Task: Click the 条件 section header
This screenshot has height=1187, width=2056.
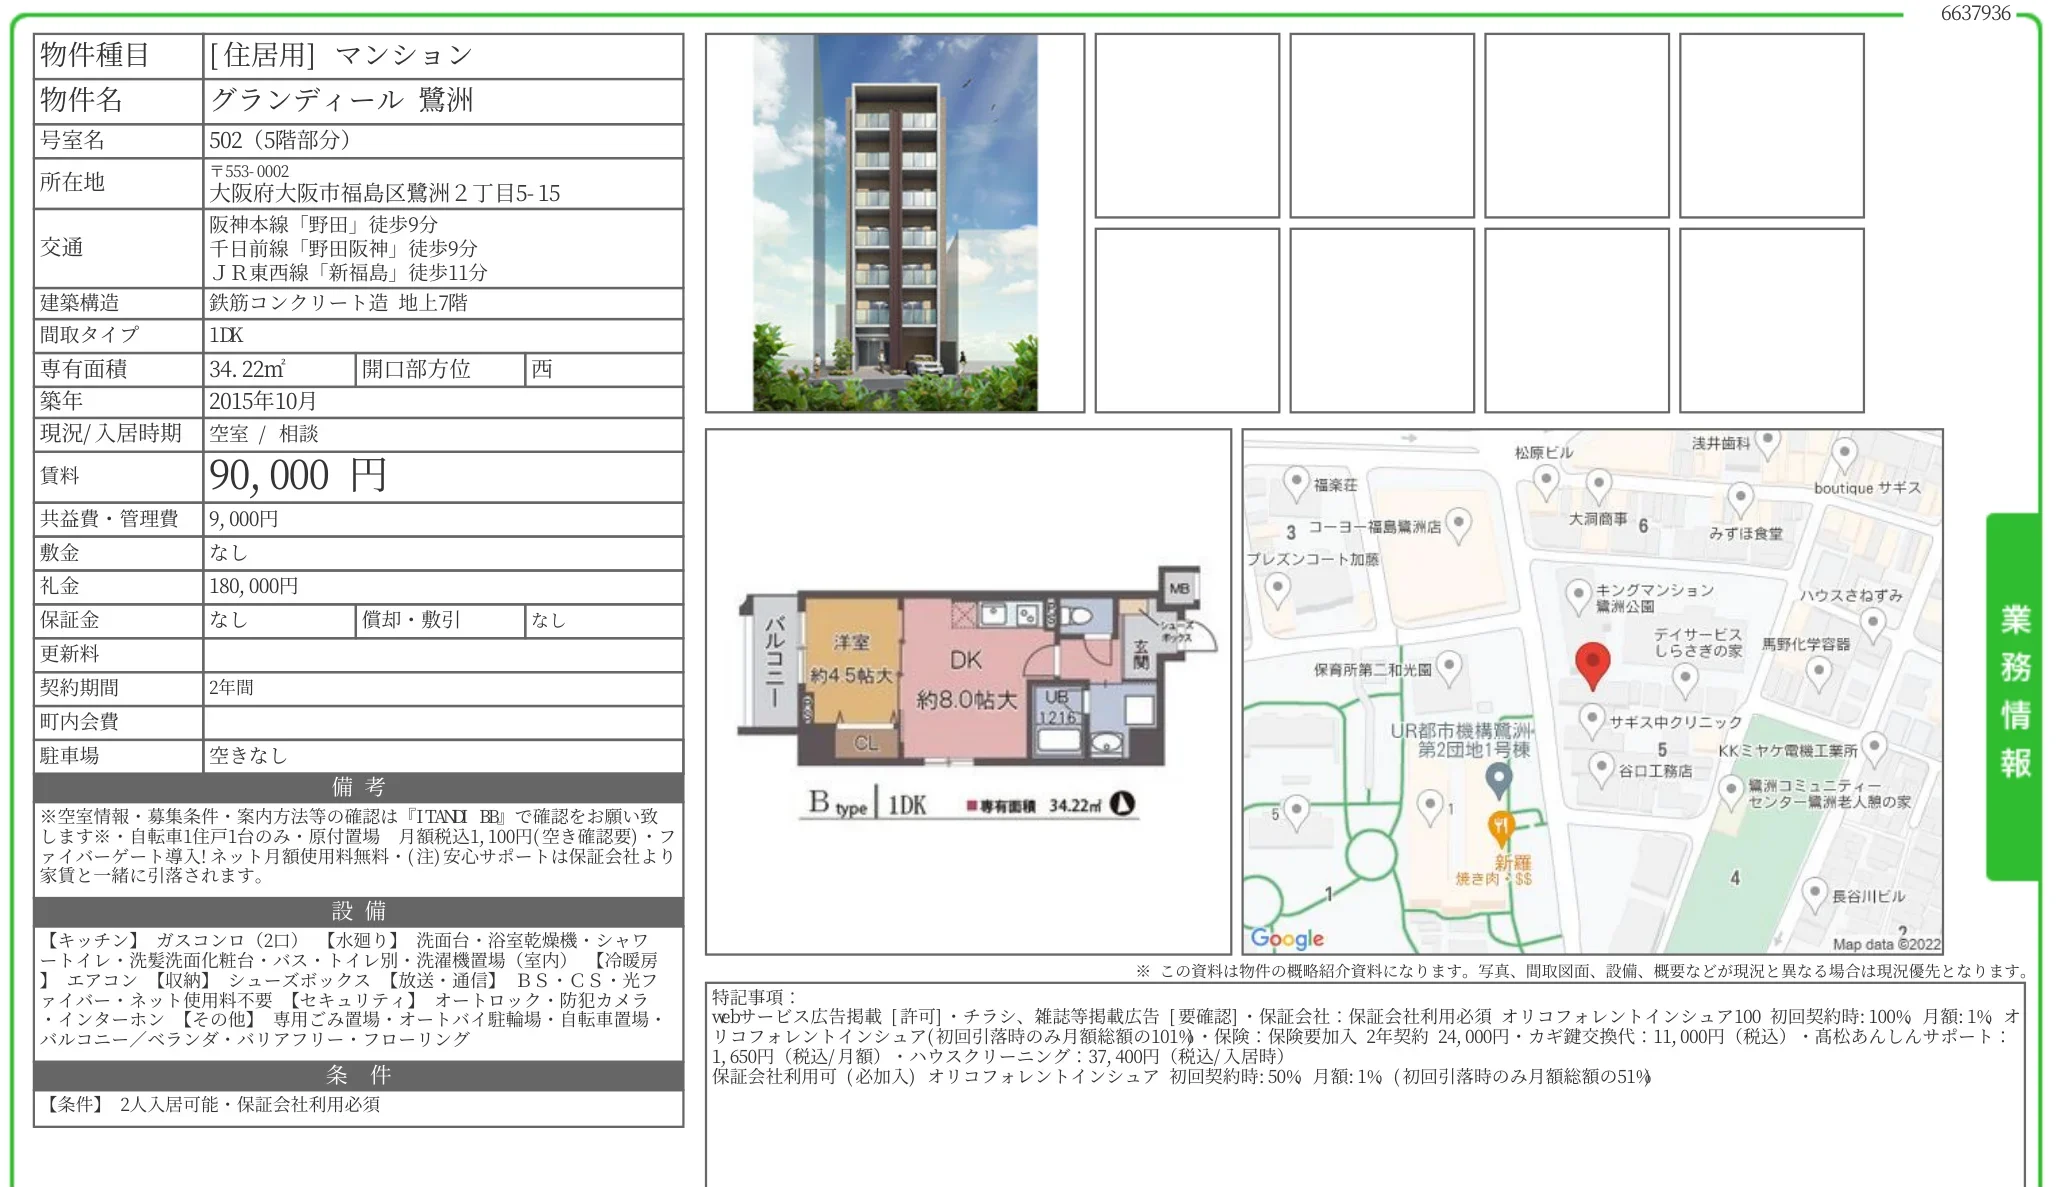Action: pyautogui.click(x=358, y=1075)
